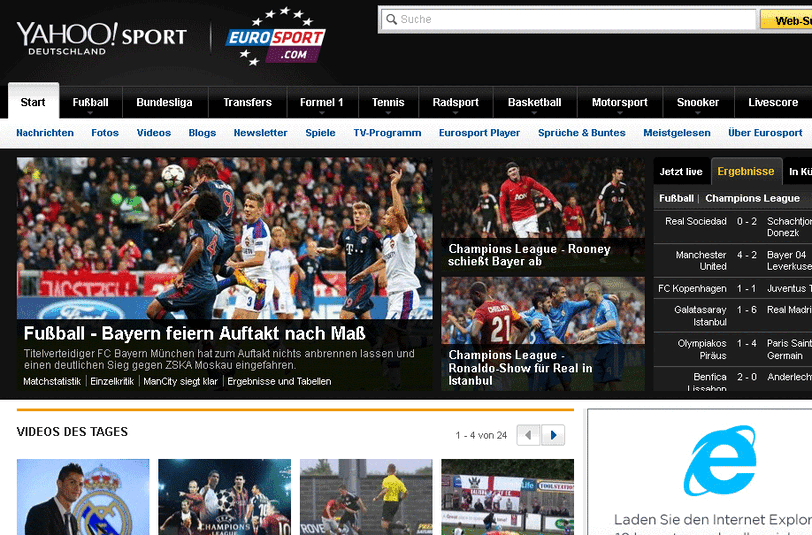812x535 pixels.
Task: Open the Fußball navigation menu
Action: [x=91, y=103]
